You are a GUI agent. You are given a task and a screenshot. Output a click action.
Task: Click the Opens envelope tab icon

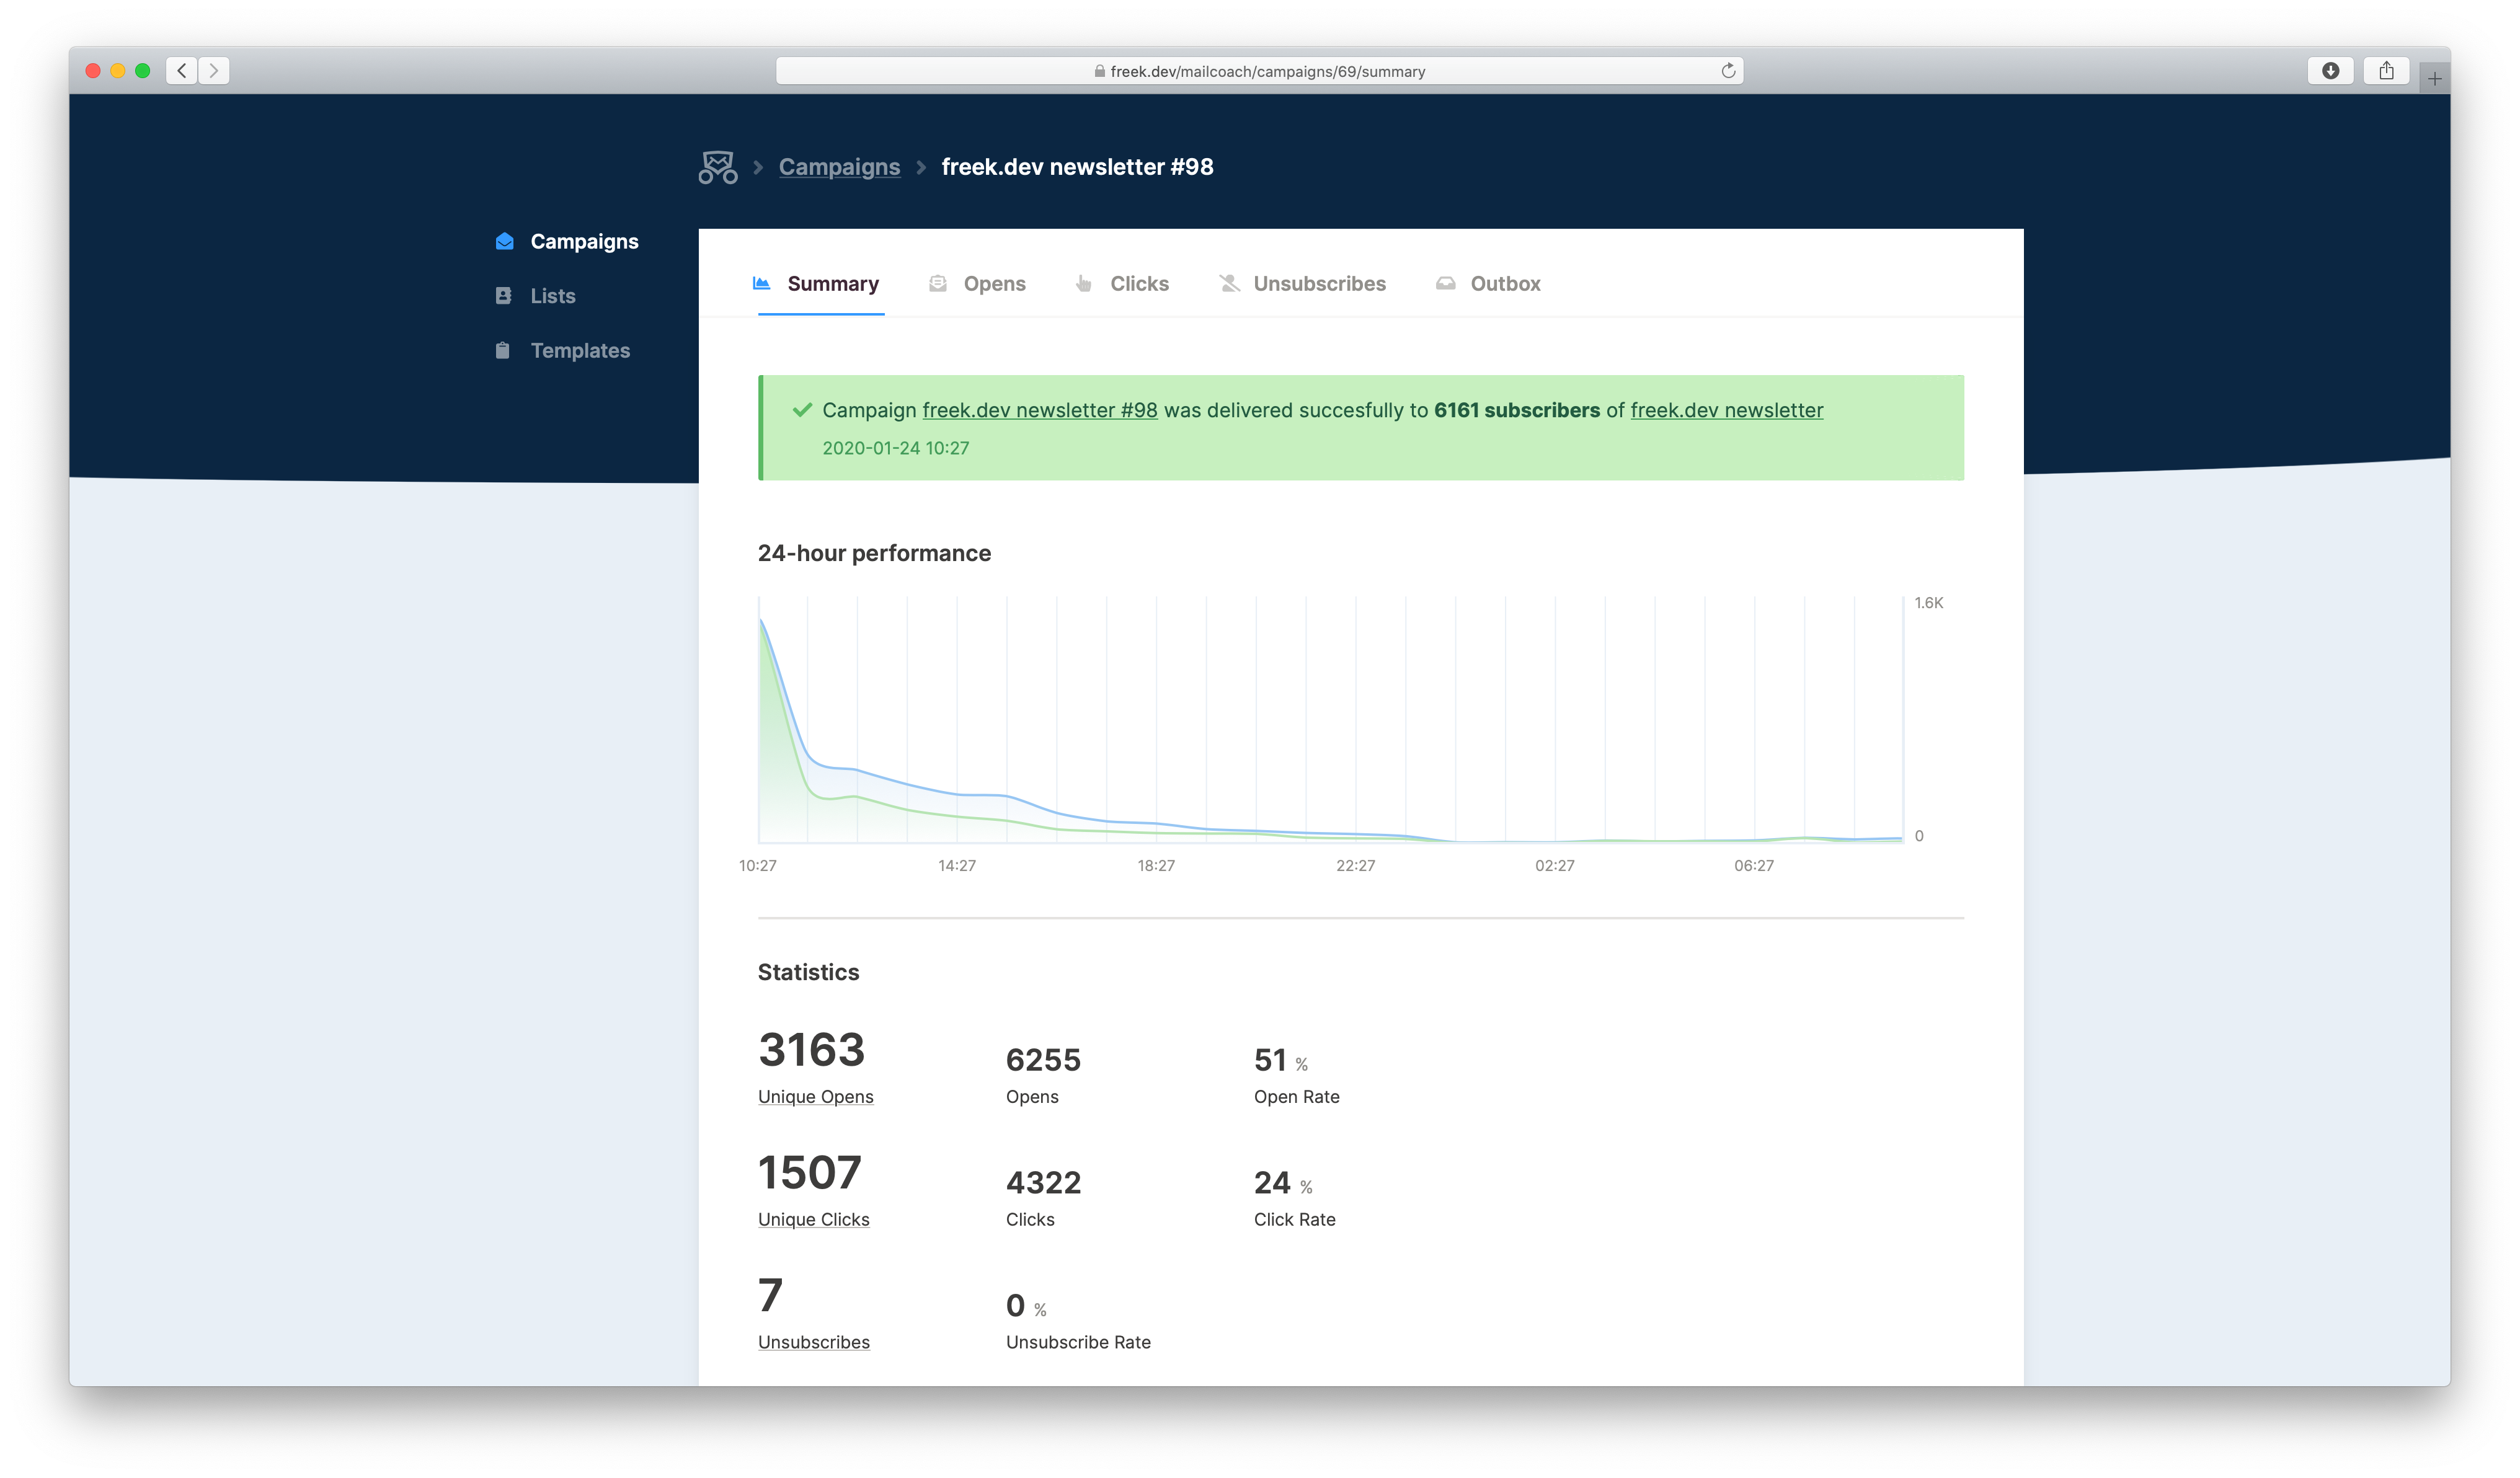pyautogui.click(x=937, y=283)
